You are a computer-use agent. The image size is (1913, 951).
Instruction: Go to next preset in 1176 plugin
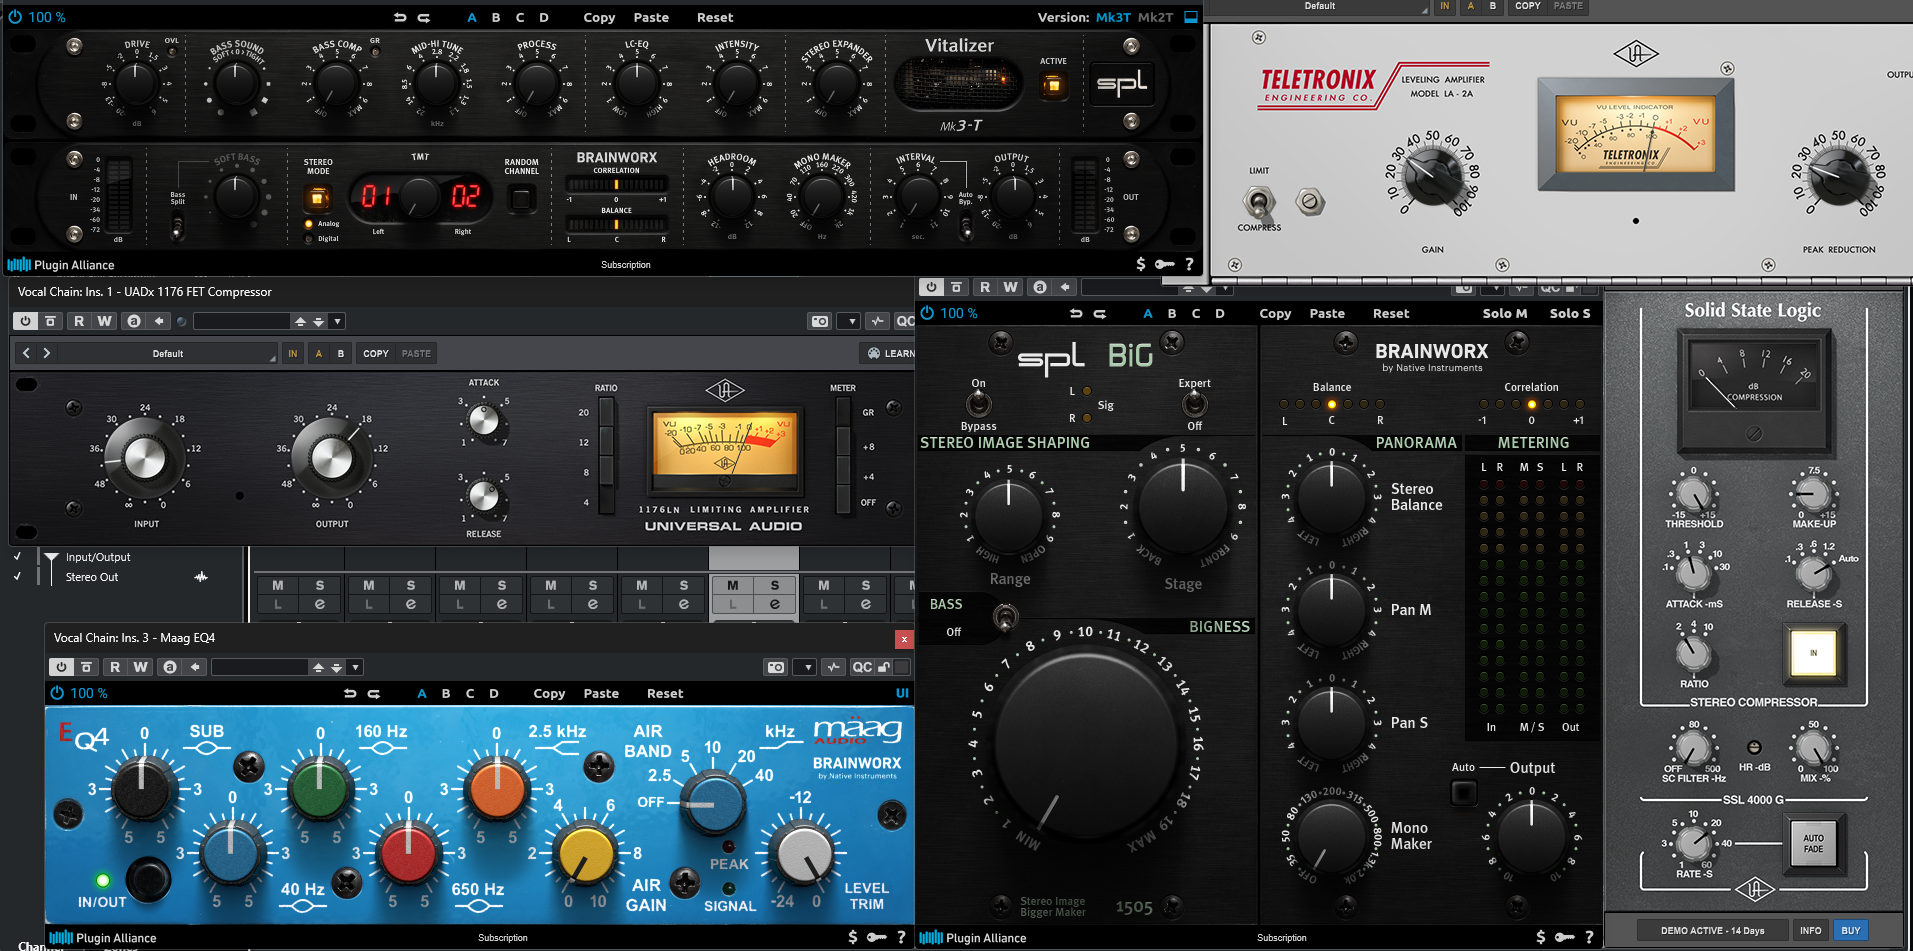47,353
